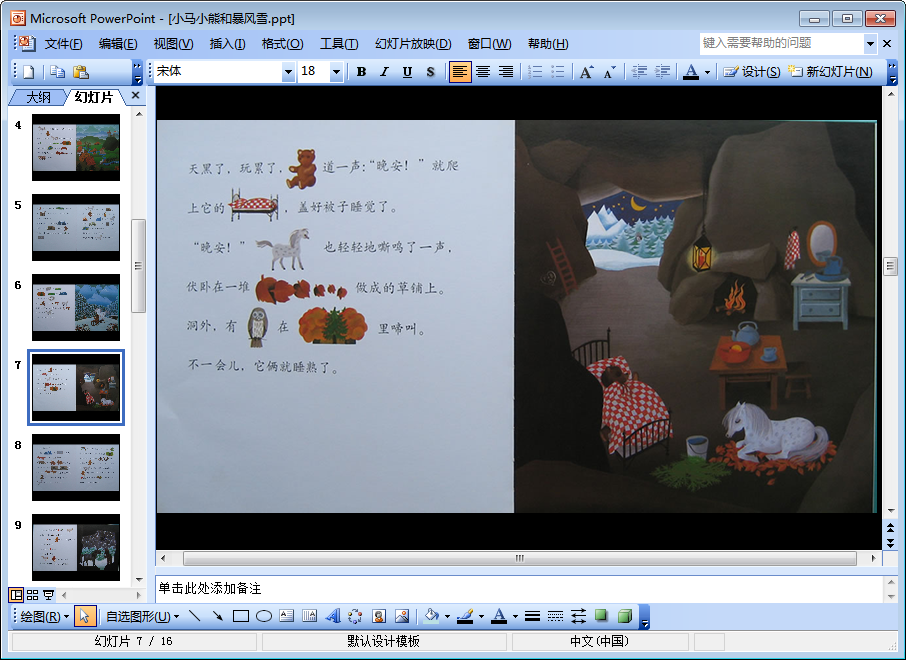
Task: Select slide 9 thumbnail
Action: point(76,547)
